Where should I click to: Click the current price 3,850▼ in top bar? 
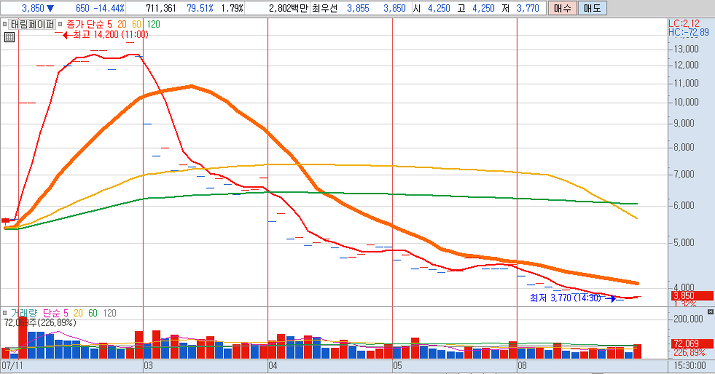point(38,8)
